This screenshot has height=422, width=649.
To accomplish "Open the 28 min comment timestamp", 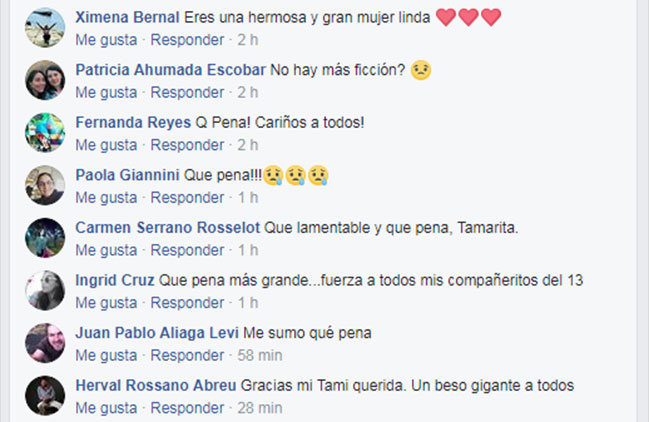I will click(x=260, y=408).
